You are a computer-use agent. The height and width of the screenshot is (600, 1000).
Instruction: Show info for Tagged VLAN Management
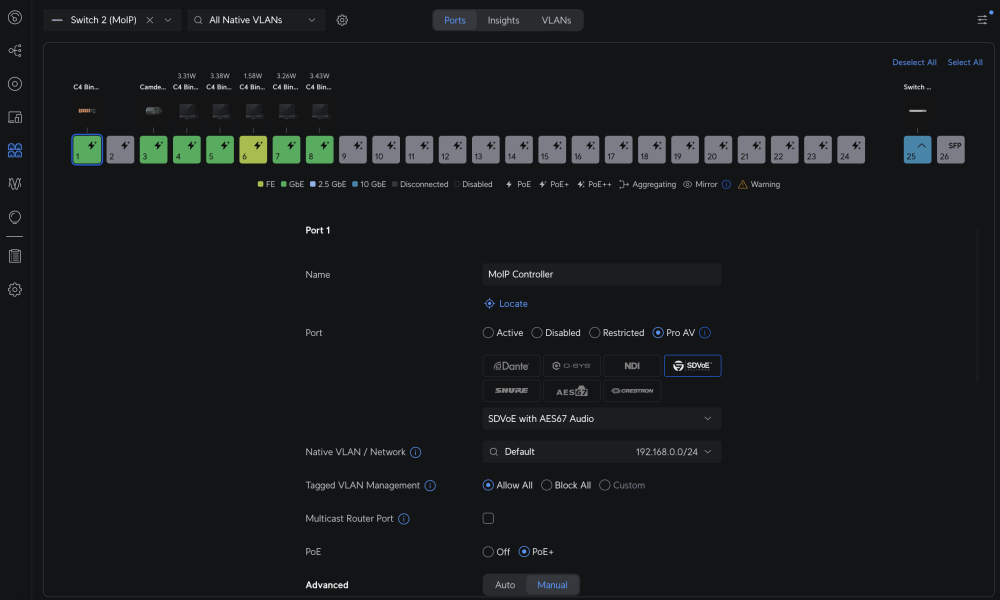point(430,485)
